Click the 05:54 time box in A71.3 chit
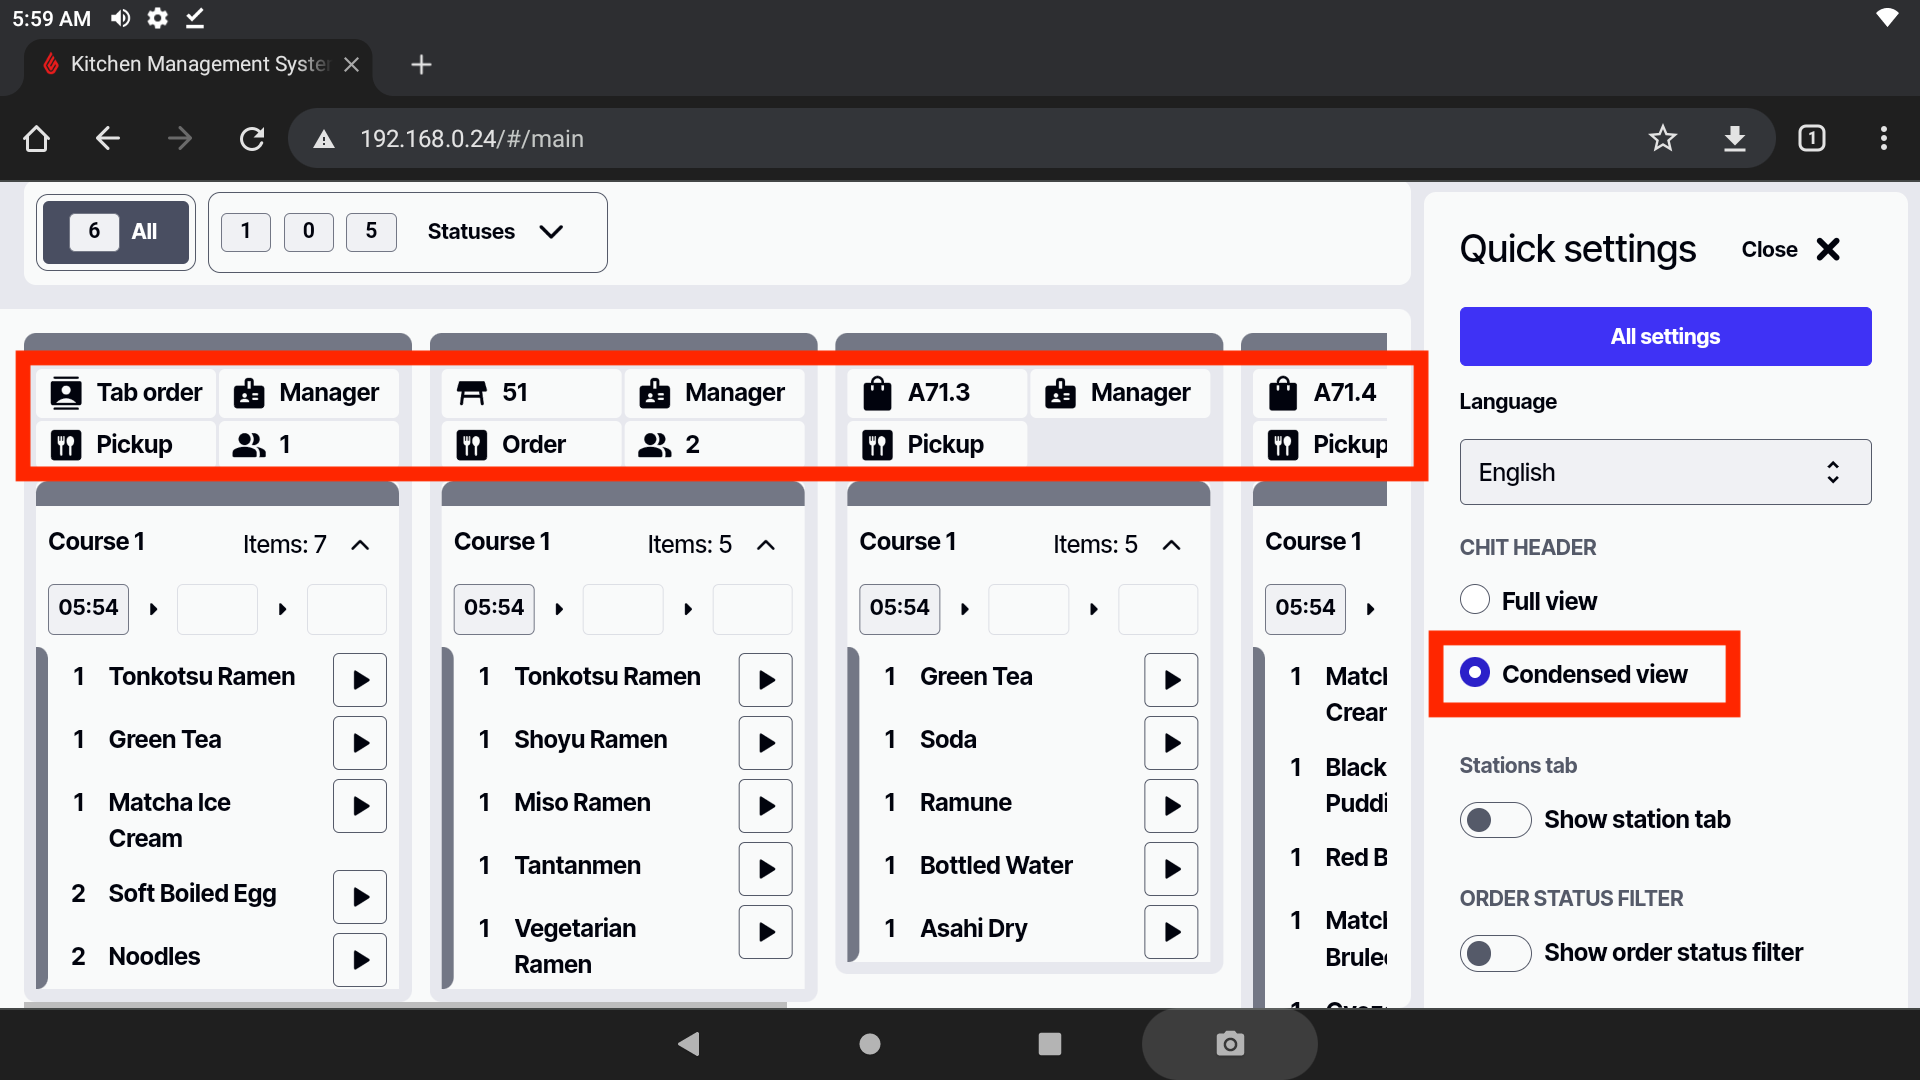Viewport: 1920px width, 1080px height. pos(899,608)
